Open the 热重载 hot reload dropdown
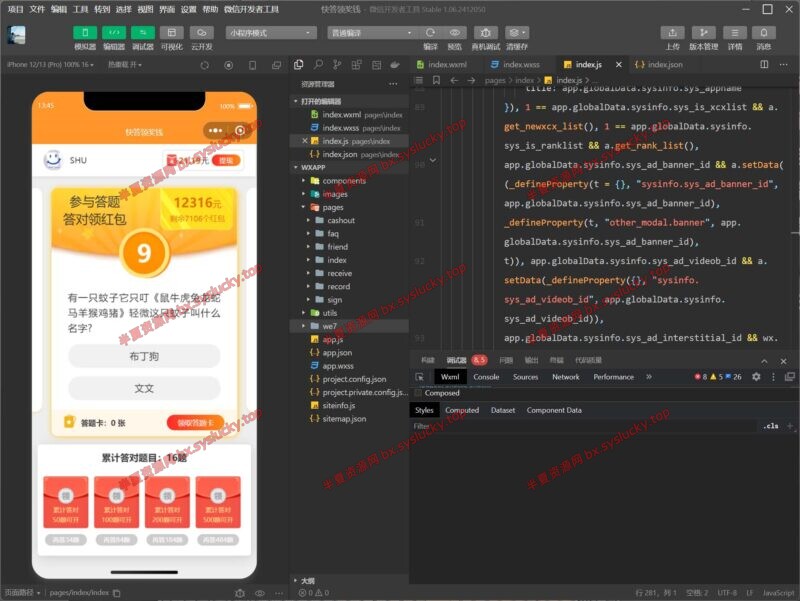Screen dimensions: 800x601 click(x=124, y=65)
